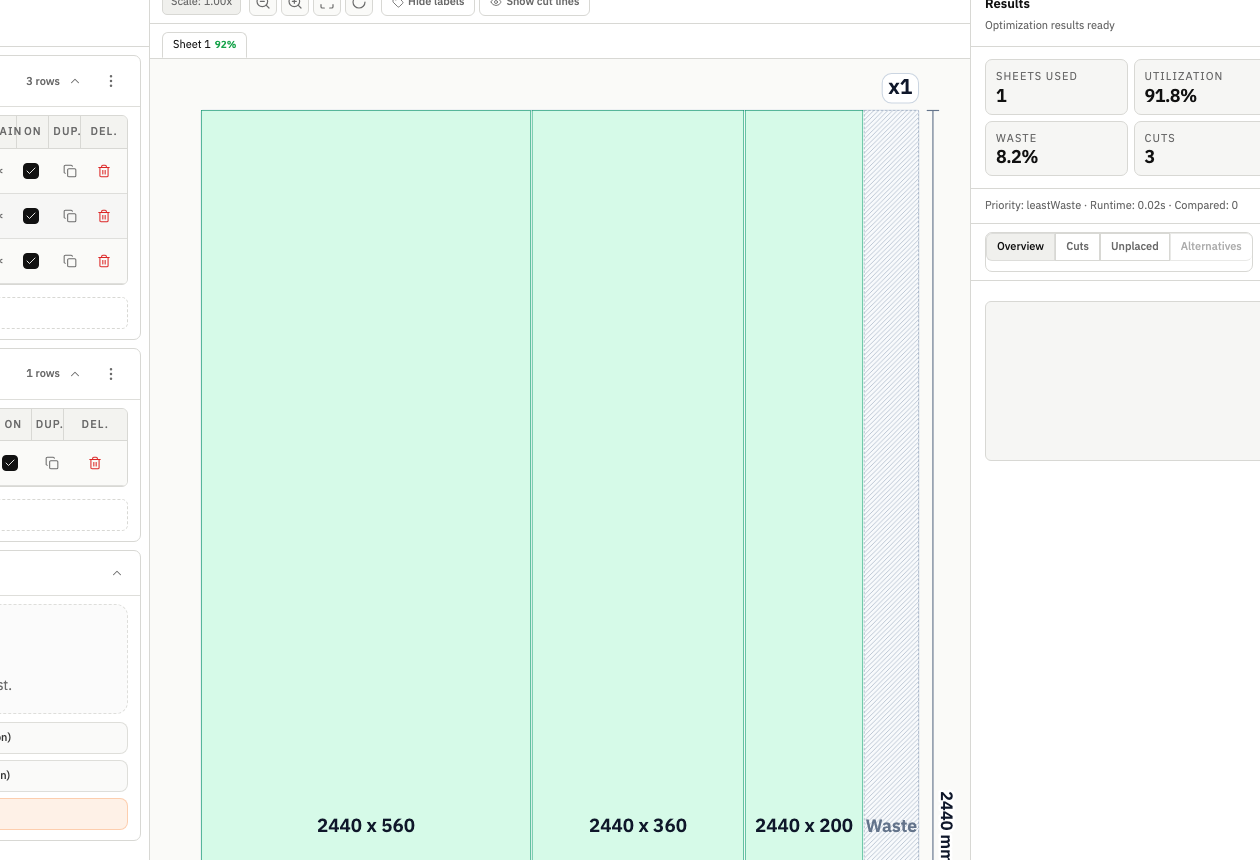This screenshot has height=860, width=1260.
Task: Delete the sheet row in the 1 rows section
Action: point(94,463)
